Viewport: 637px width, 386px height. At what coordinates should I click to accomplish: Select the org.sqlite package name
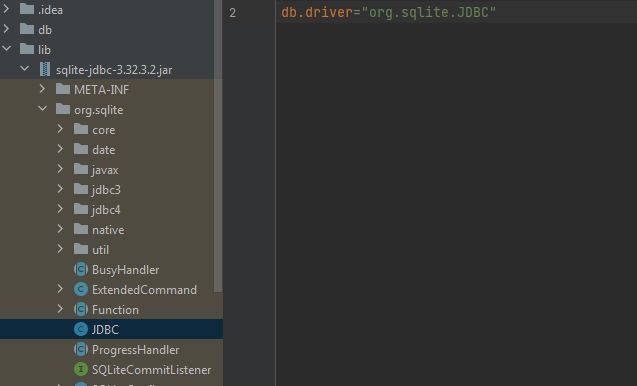98,110
